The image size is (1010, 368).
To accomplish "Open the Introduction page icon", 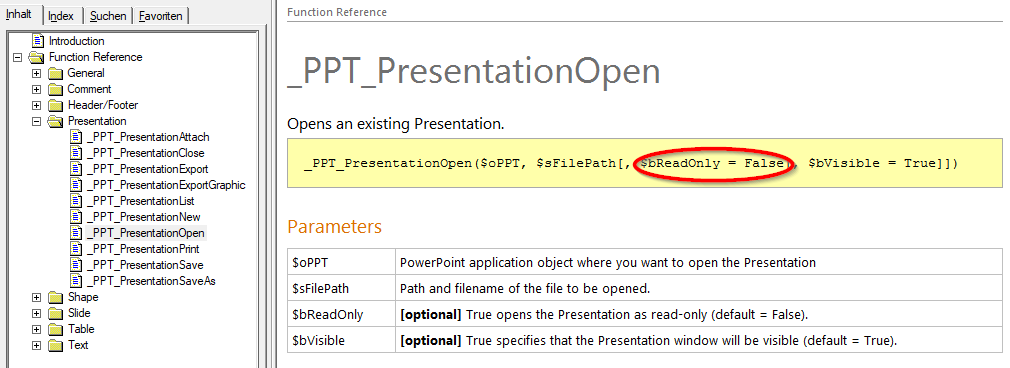I will (x=38, y=41).
